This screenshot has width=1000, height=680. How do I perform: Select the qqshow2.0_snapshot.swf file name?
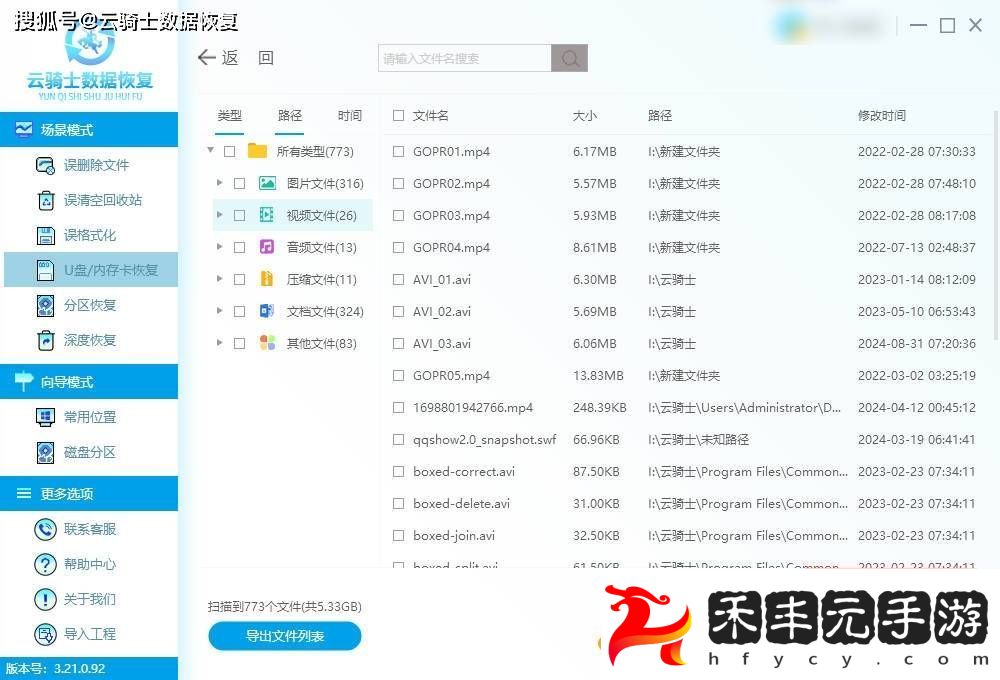point(484,440)
